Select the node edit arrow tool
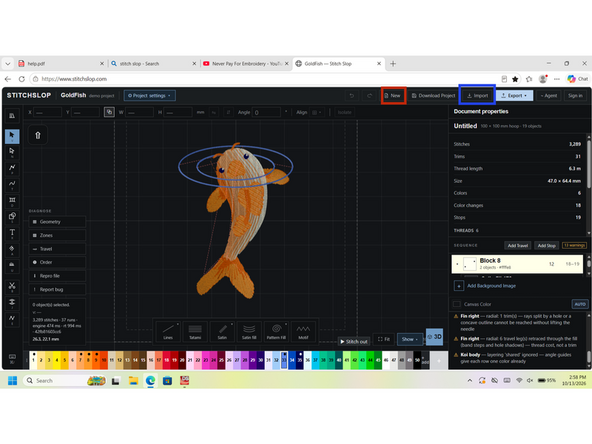The height and width of the screenshot is (444, 592). pyautogui.click(x=12, y=152)
